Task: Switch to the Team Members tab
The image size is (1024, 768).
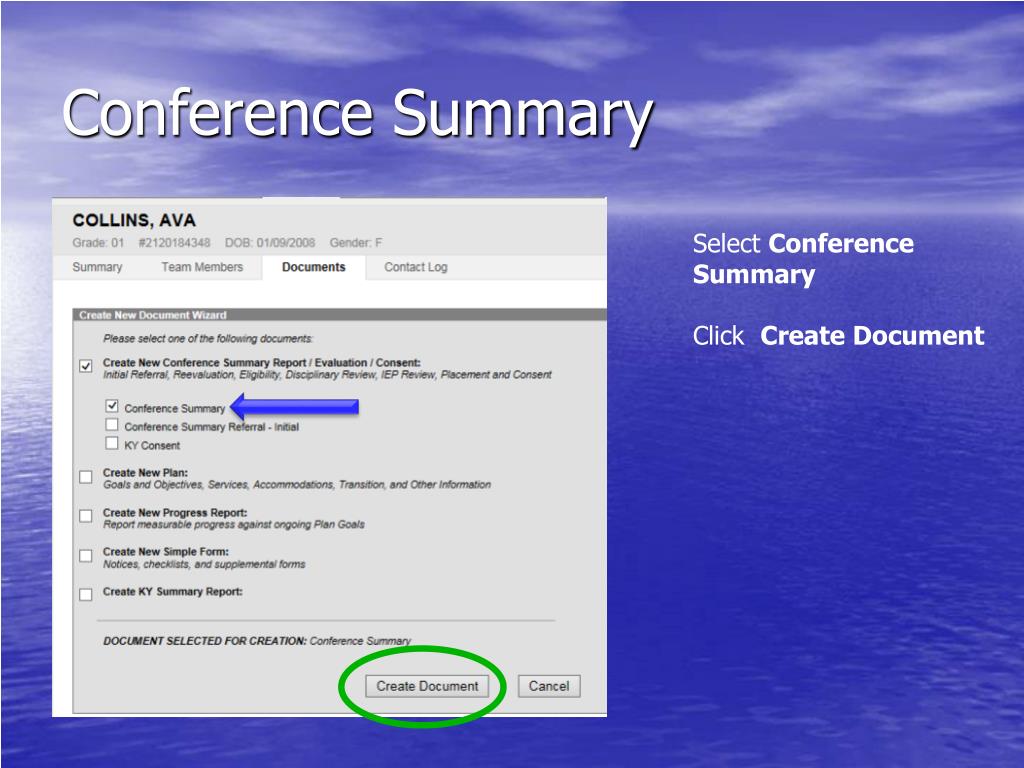Action: pos(202,267)
